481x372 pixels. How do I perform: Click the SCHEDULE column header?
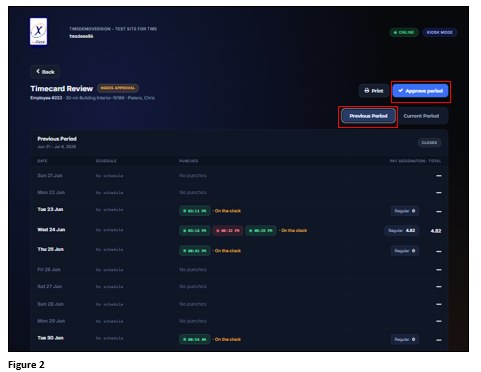pos(106,161)
